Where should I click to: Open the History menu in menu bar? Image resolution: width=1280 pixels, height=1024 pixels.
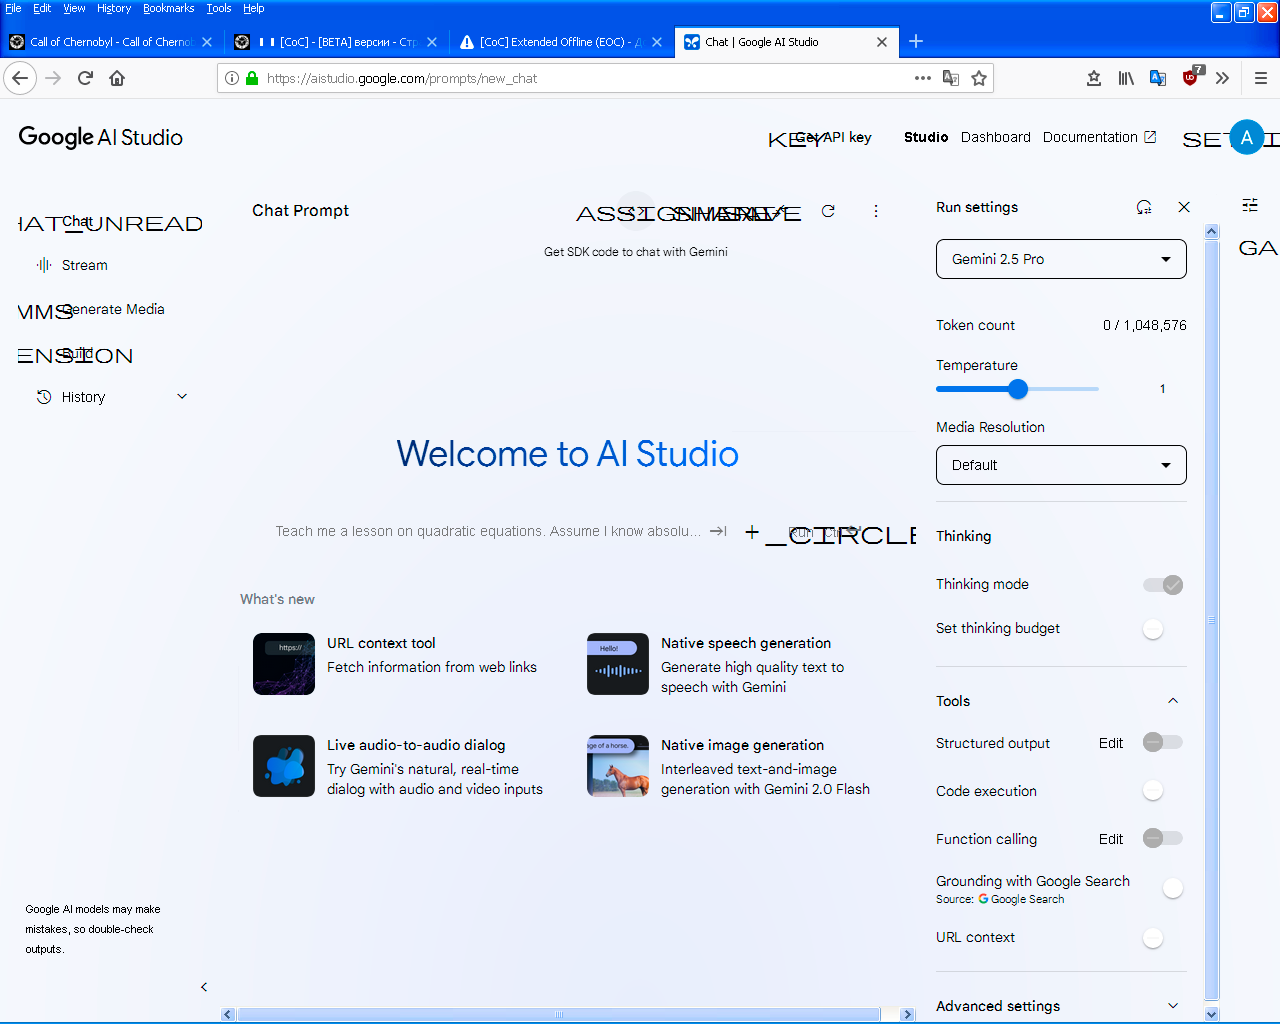coord(114,8)
